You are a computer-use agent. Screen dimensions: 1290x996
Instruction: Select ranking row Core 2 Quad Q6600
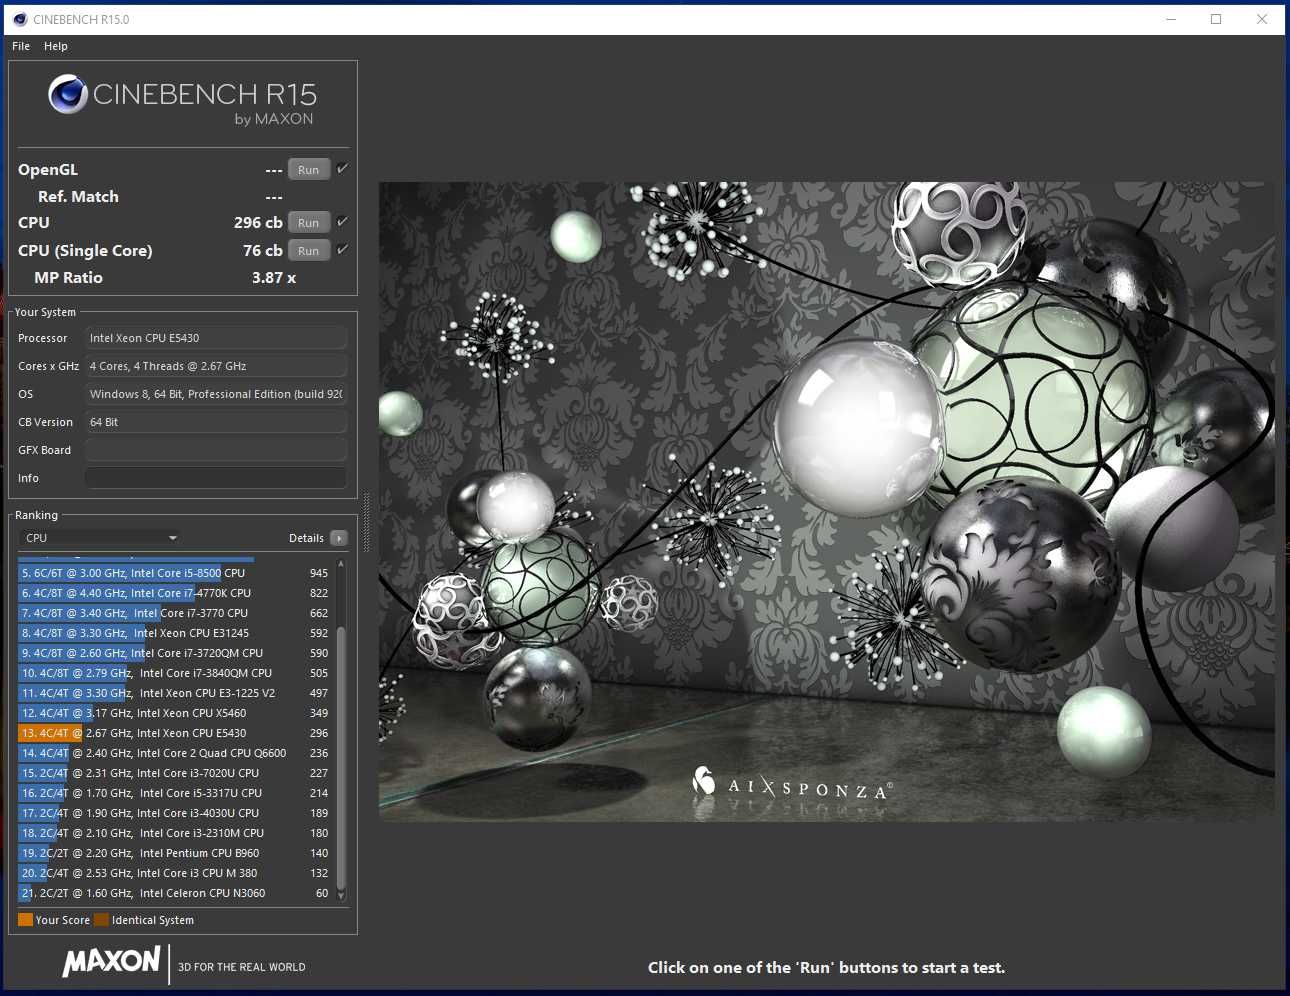(175, 753)
